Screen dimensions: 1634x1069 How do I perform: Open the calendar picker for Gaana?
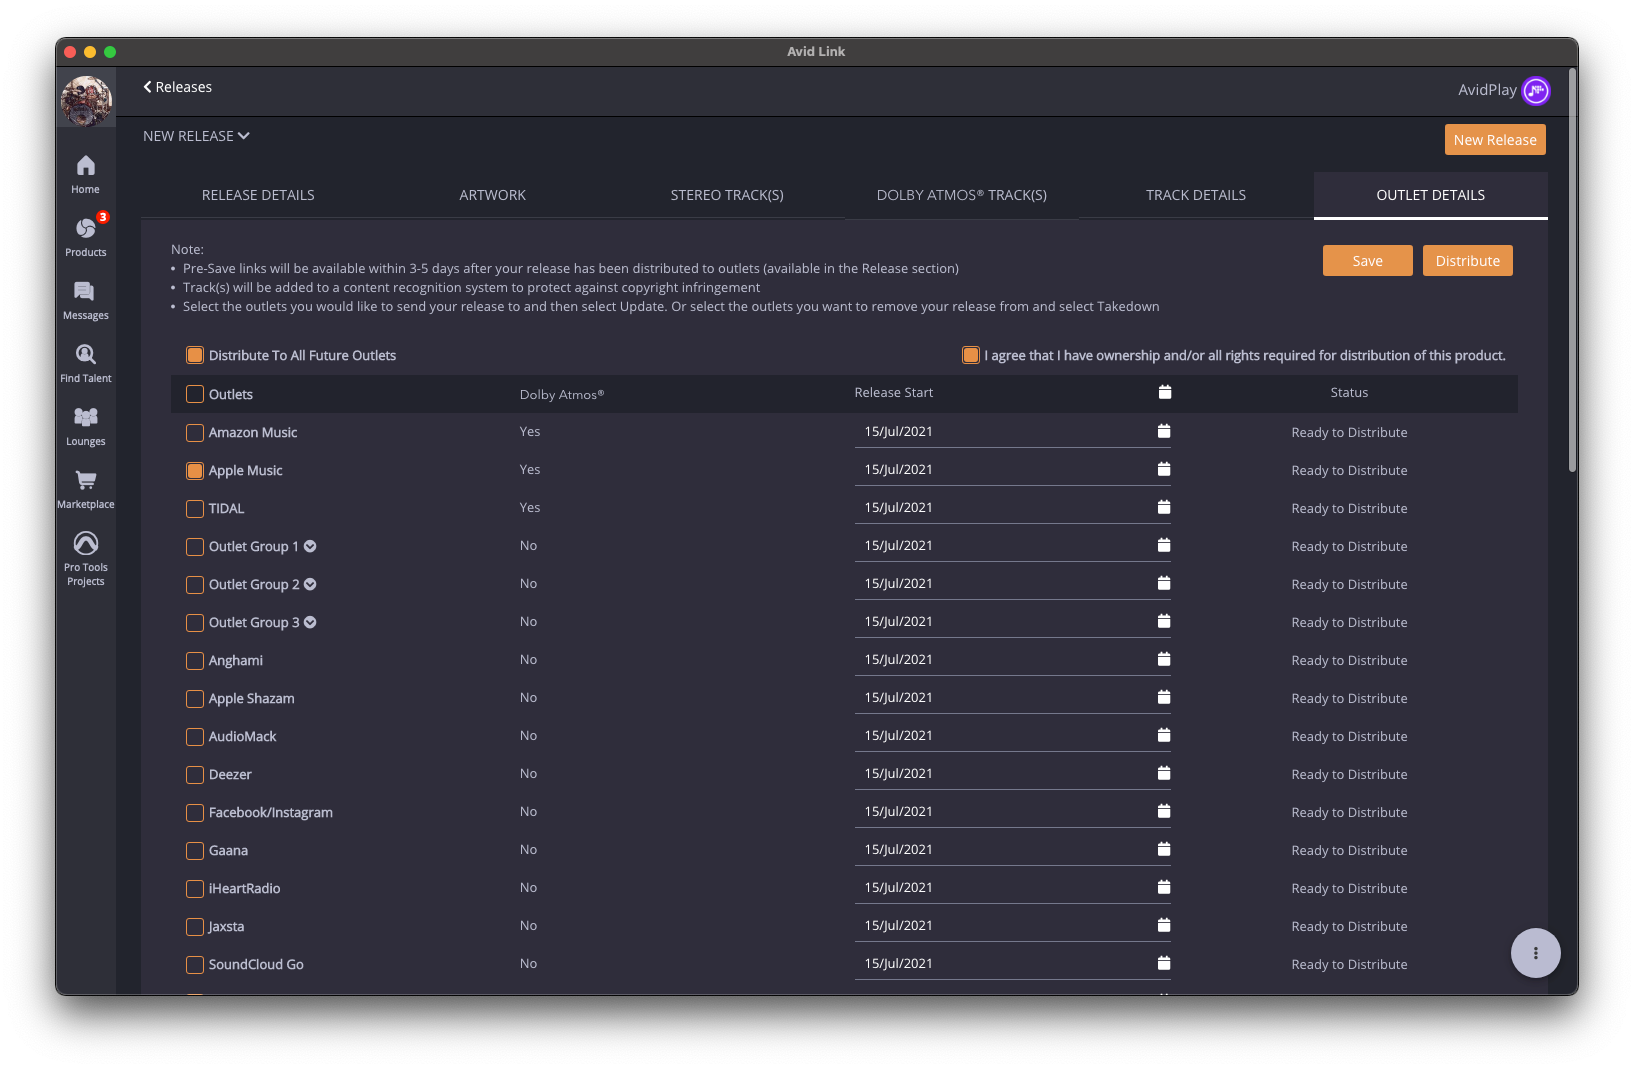1164,849
